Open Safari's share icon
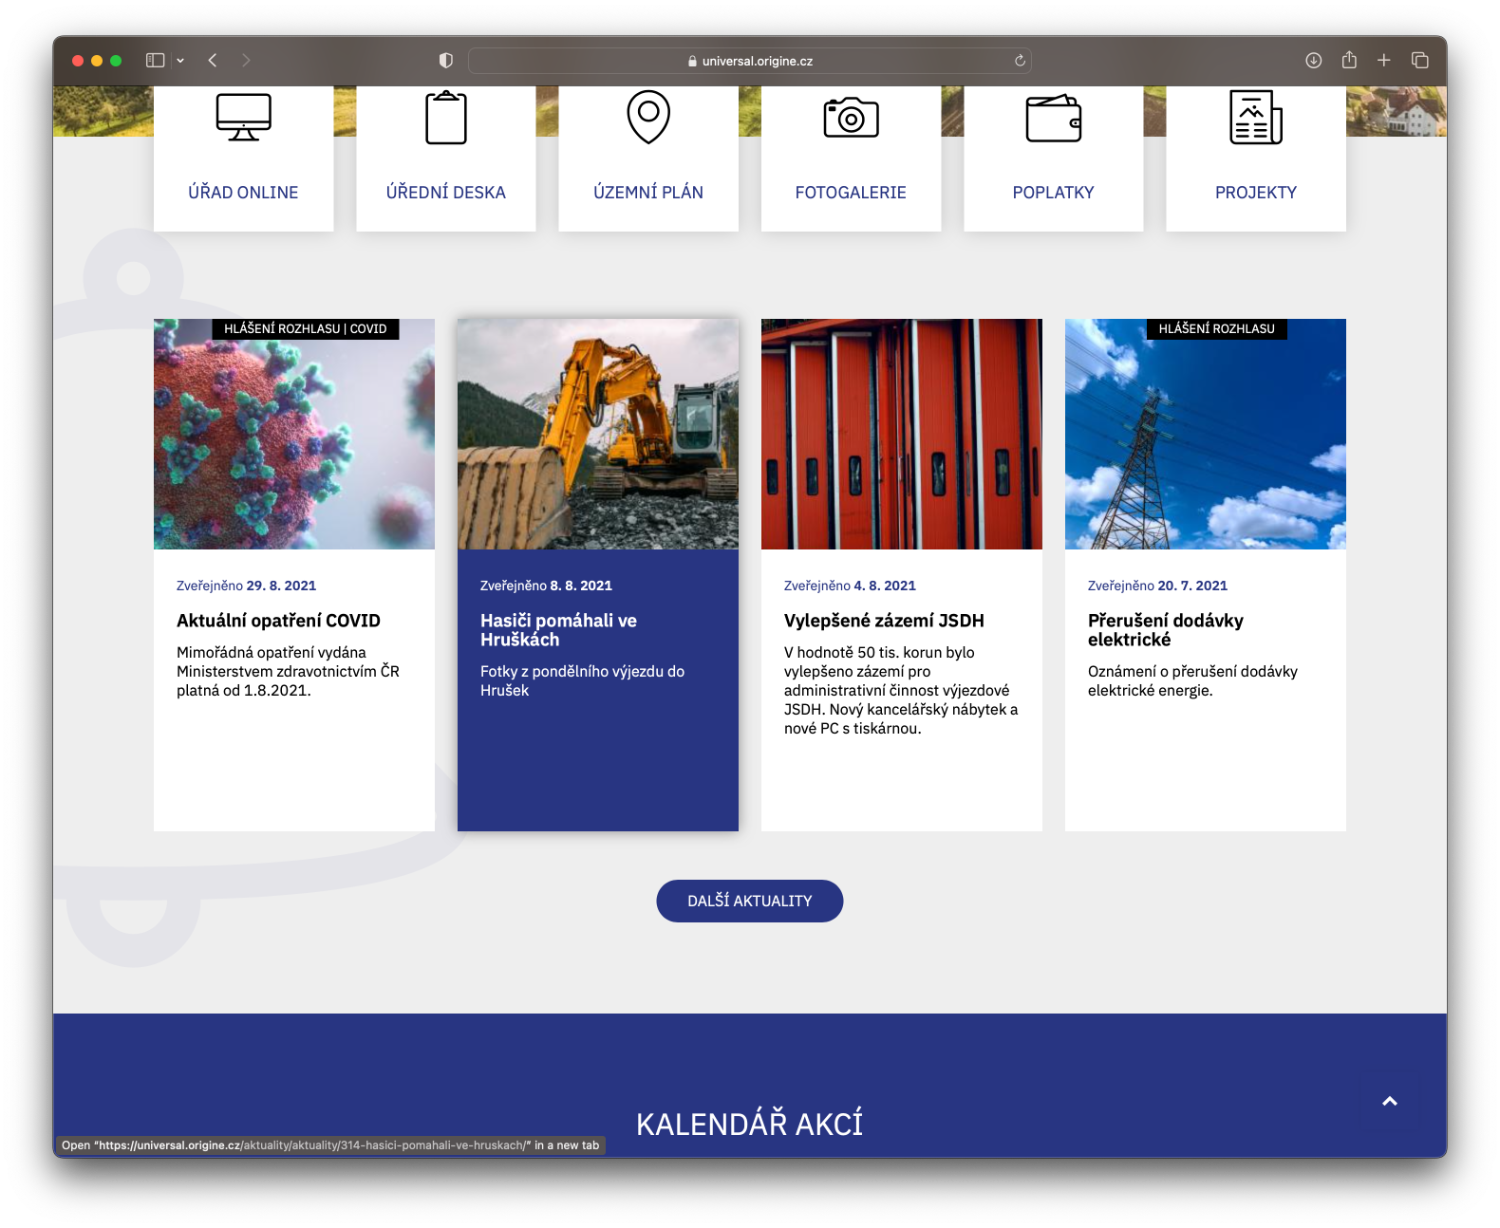 click(x=1349, y=60)
